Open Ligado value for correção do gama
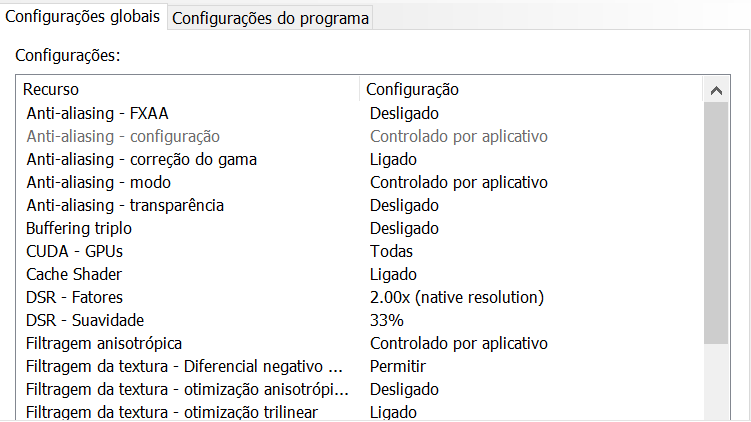This screenshot has width=751, height=422. (x=393, y=160)
